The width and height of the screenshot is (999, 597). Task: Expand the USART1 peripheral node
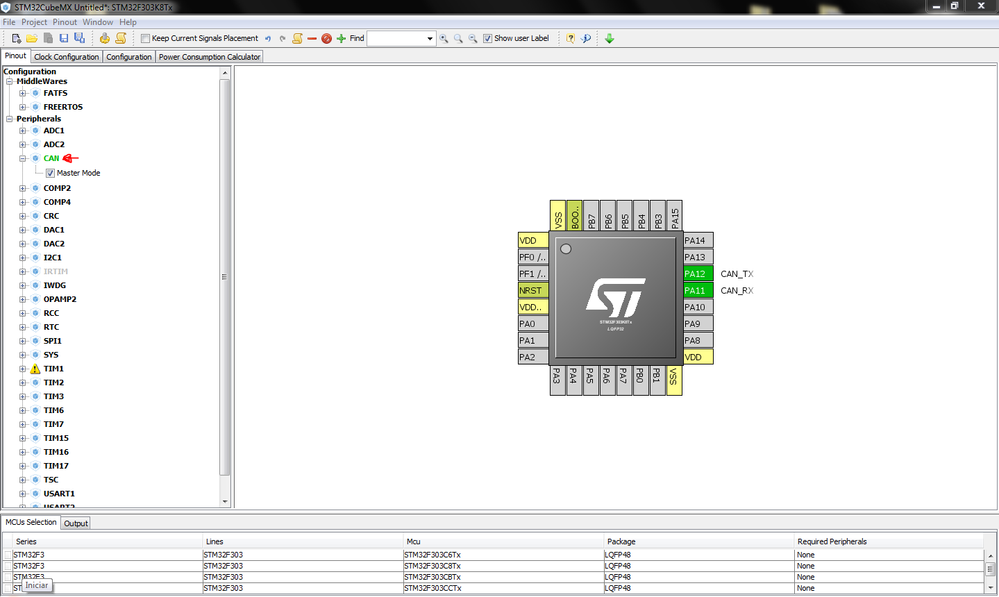click(x=22, y=494)
